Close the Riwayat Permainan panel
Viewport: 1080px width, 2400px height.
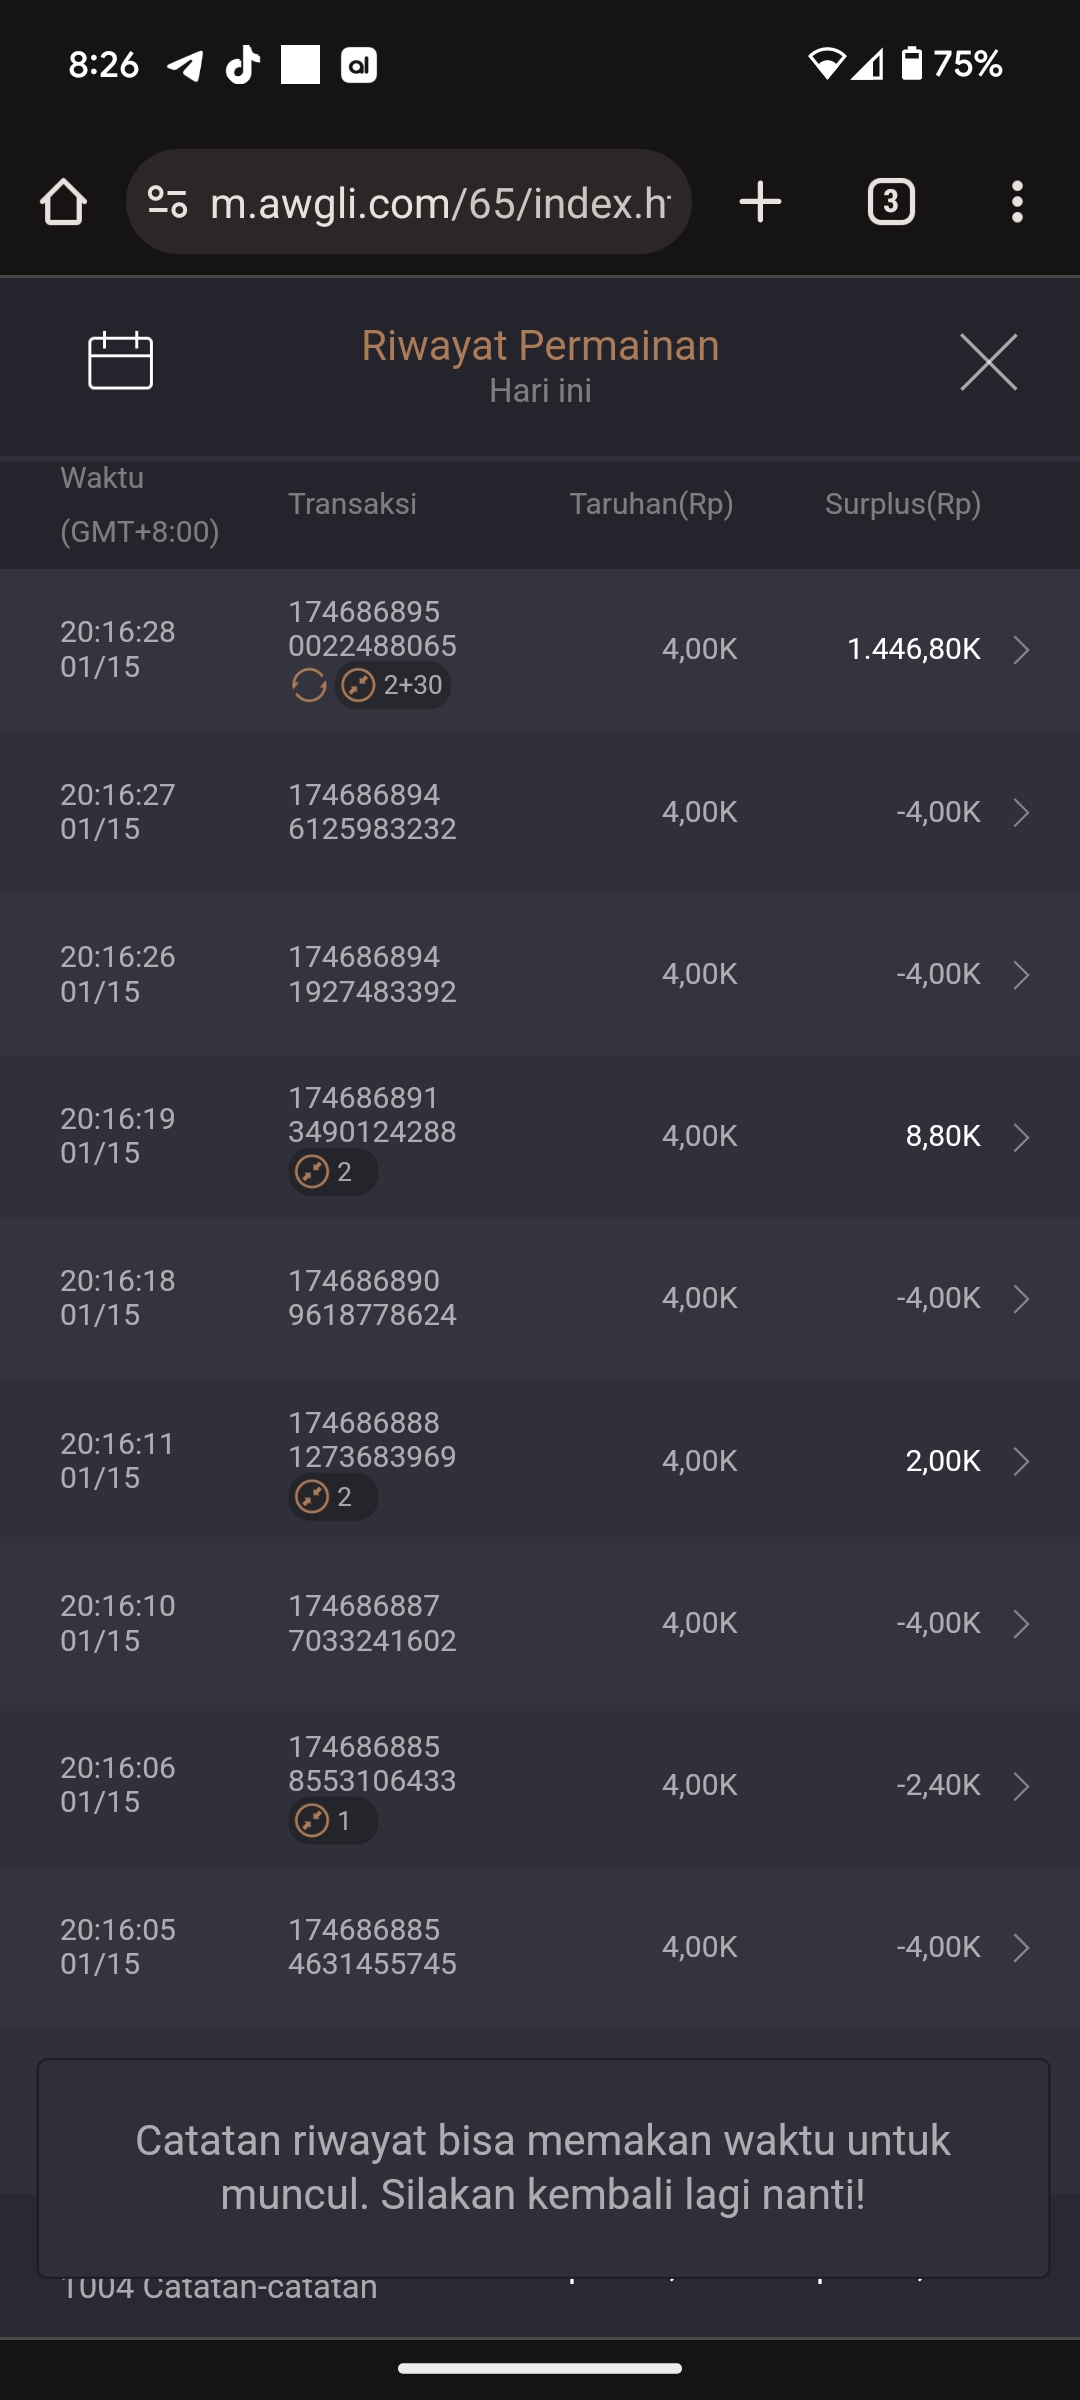pos(988,362)
